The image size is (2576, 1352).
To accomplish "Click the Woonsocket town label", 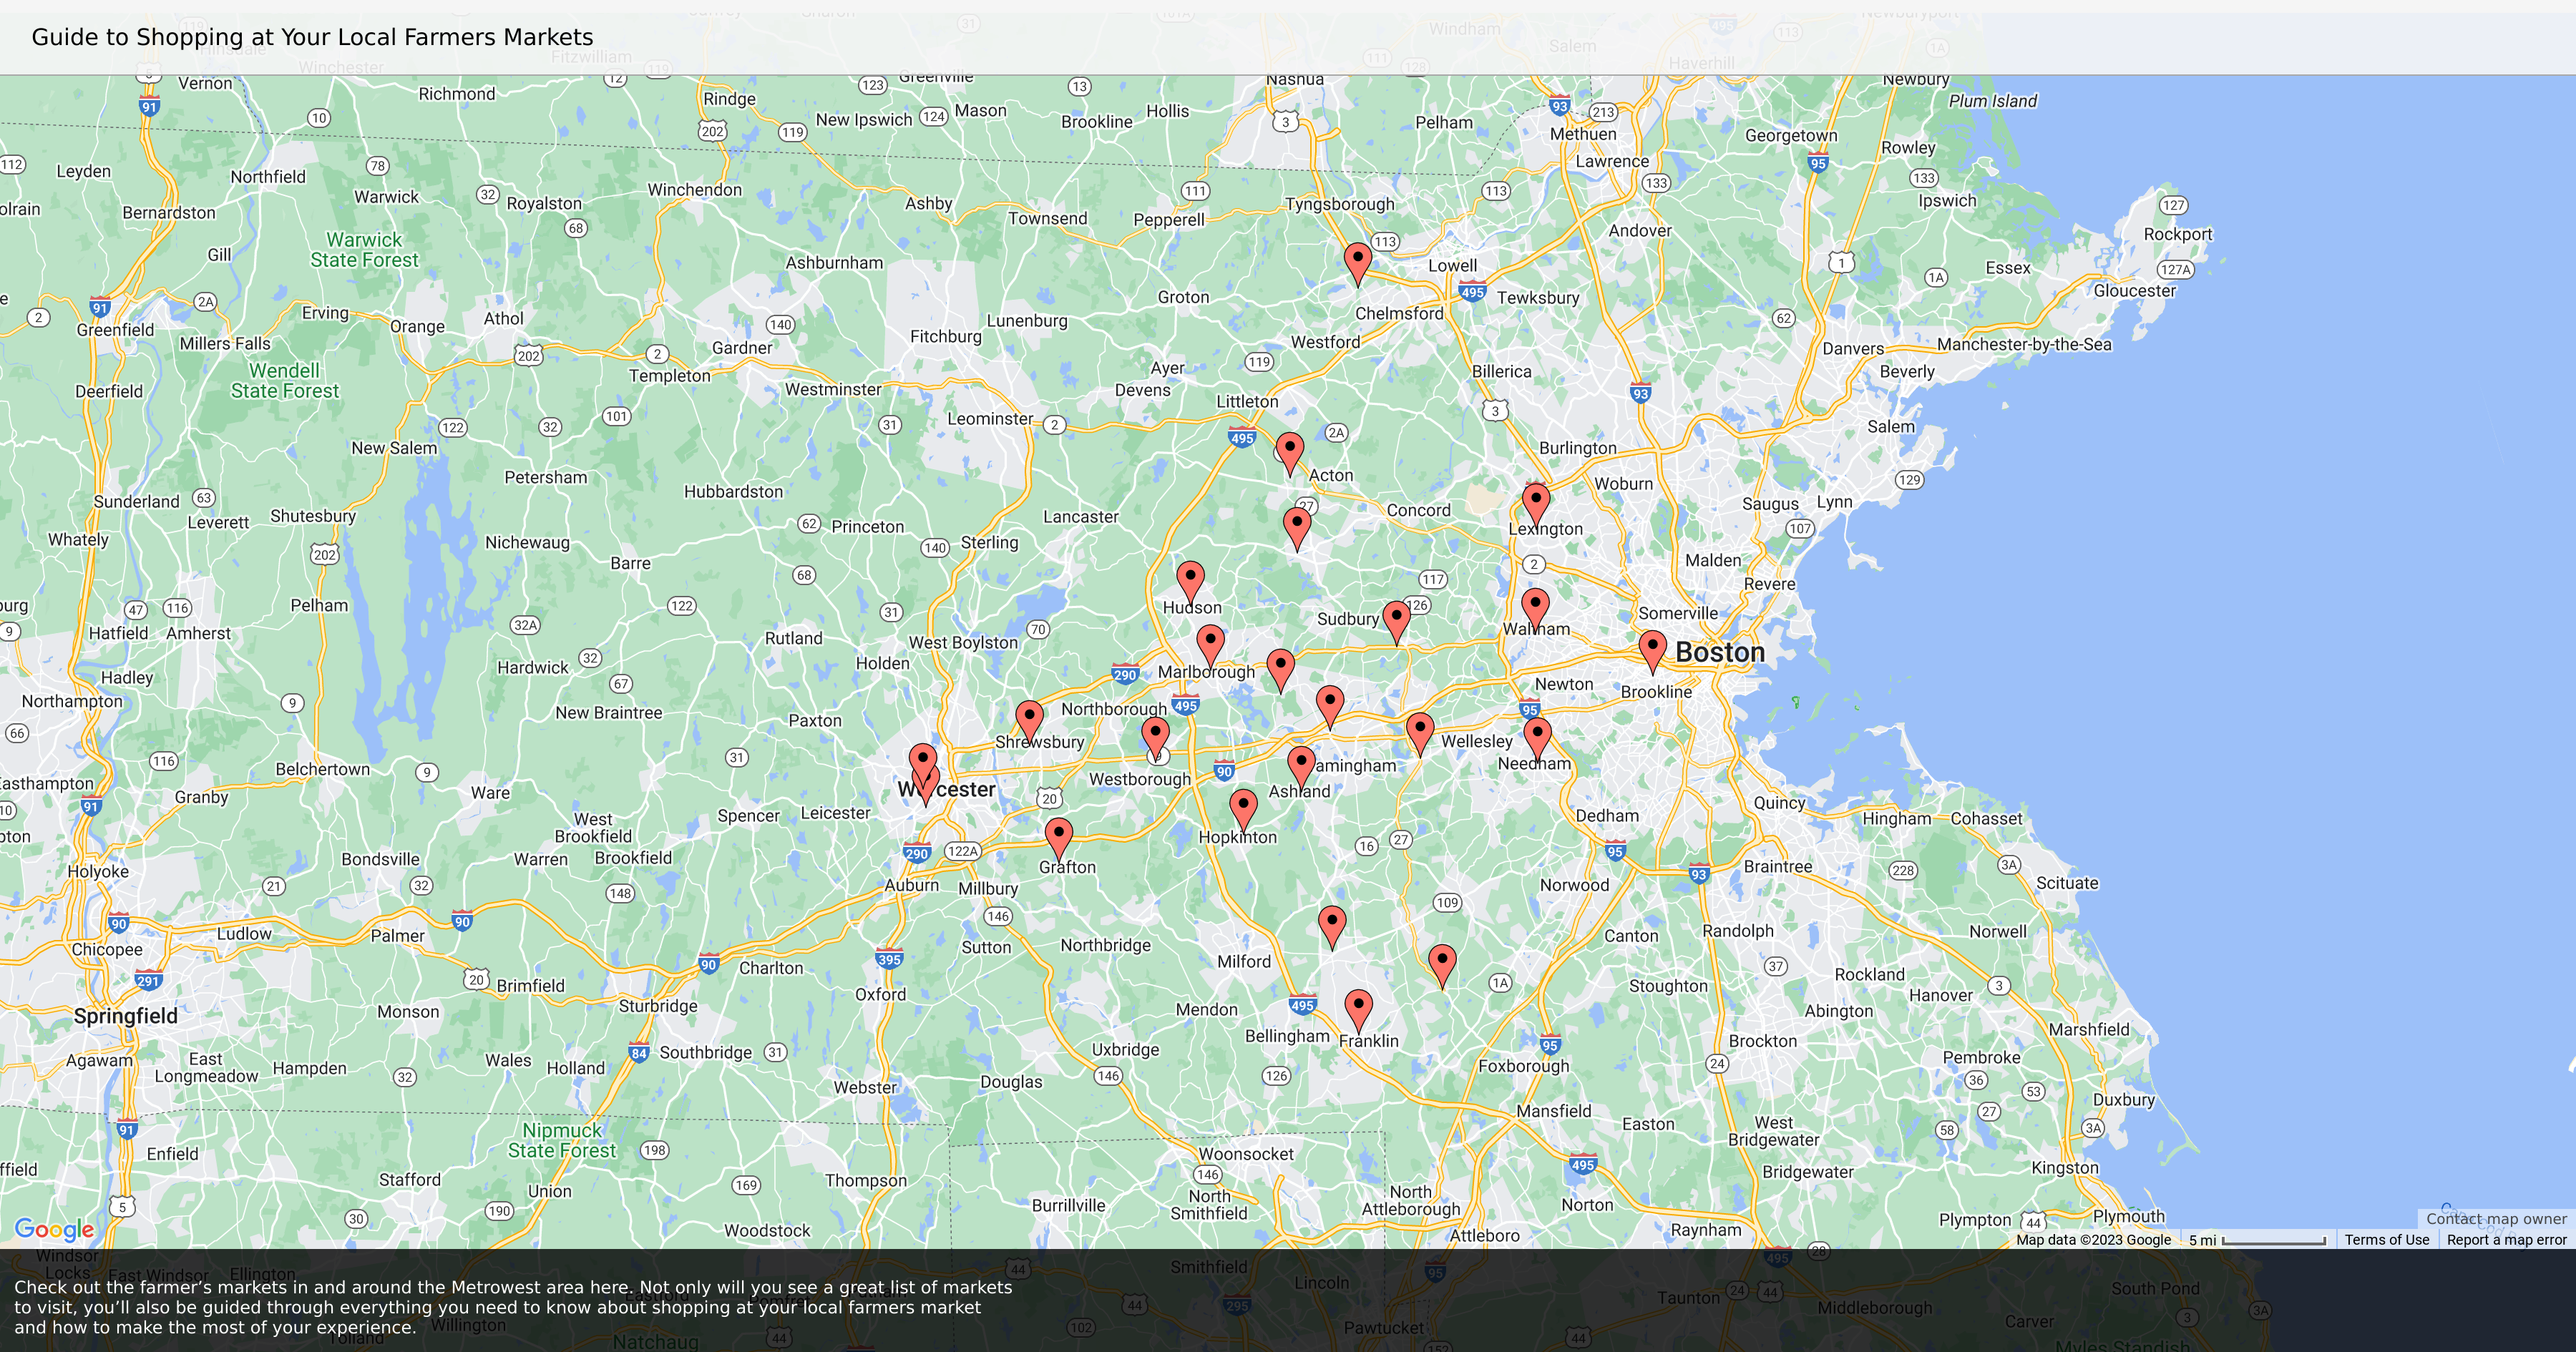I will (1245, 1153).
